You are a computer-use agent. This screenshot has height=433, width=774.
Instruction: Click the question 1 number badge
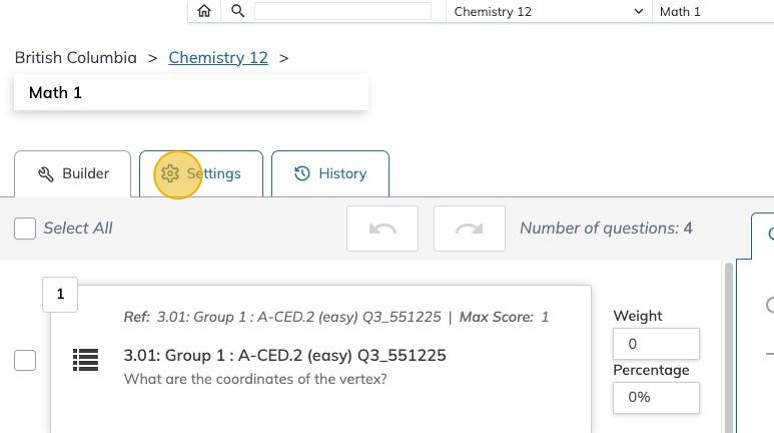(60, 294)
